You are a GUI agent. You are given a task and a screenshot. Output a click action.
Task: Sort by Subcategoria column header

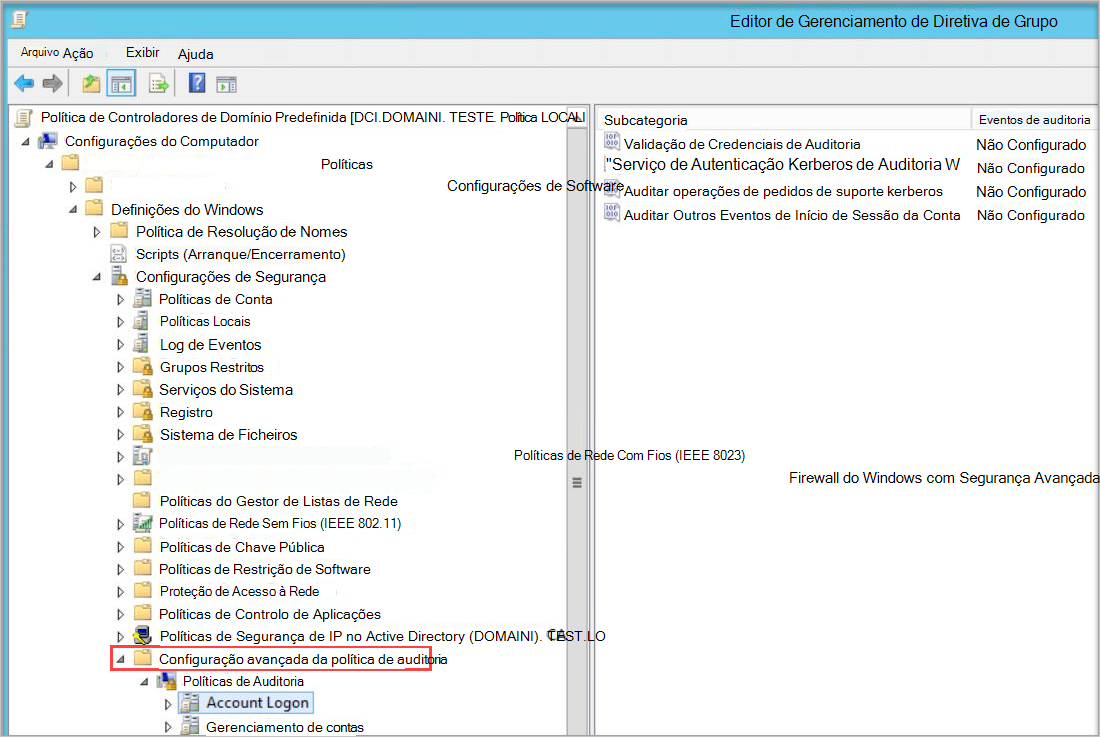783,120
